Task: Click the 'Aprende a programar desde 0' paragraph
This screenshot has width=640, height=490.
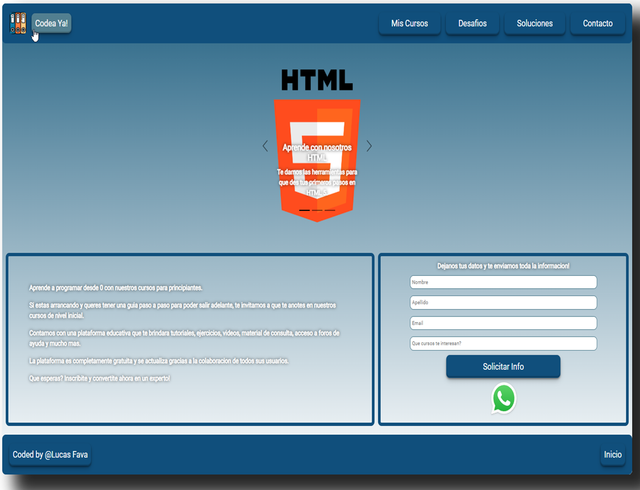Action: (116, 288)
